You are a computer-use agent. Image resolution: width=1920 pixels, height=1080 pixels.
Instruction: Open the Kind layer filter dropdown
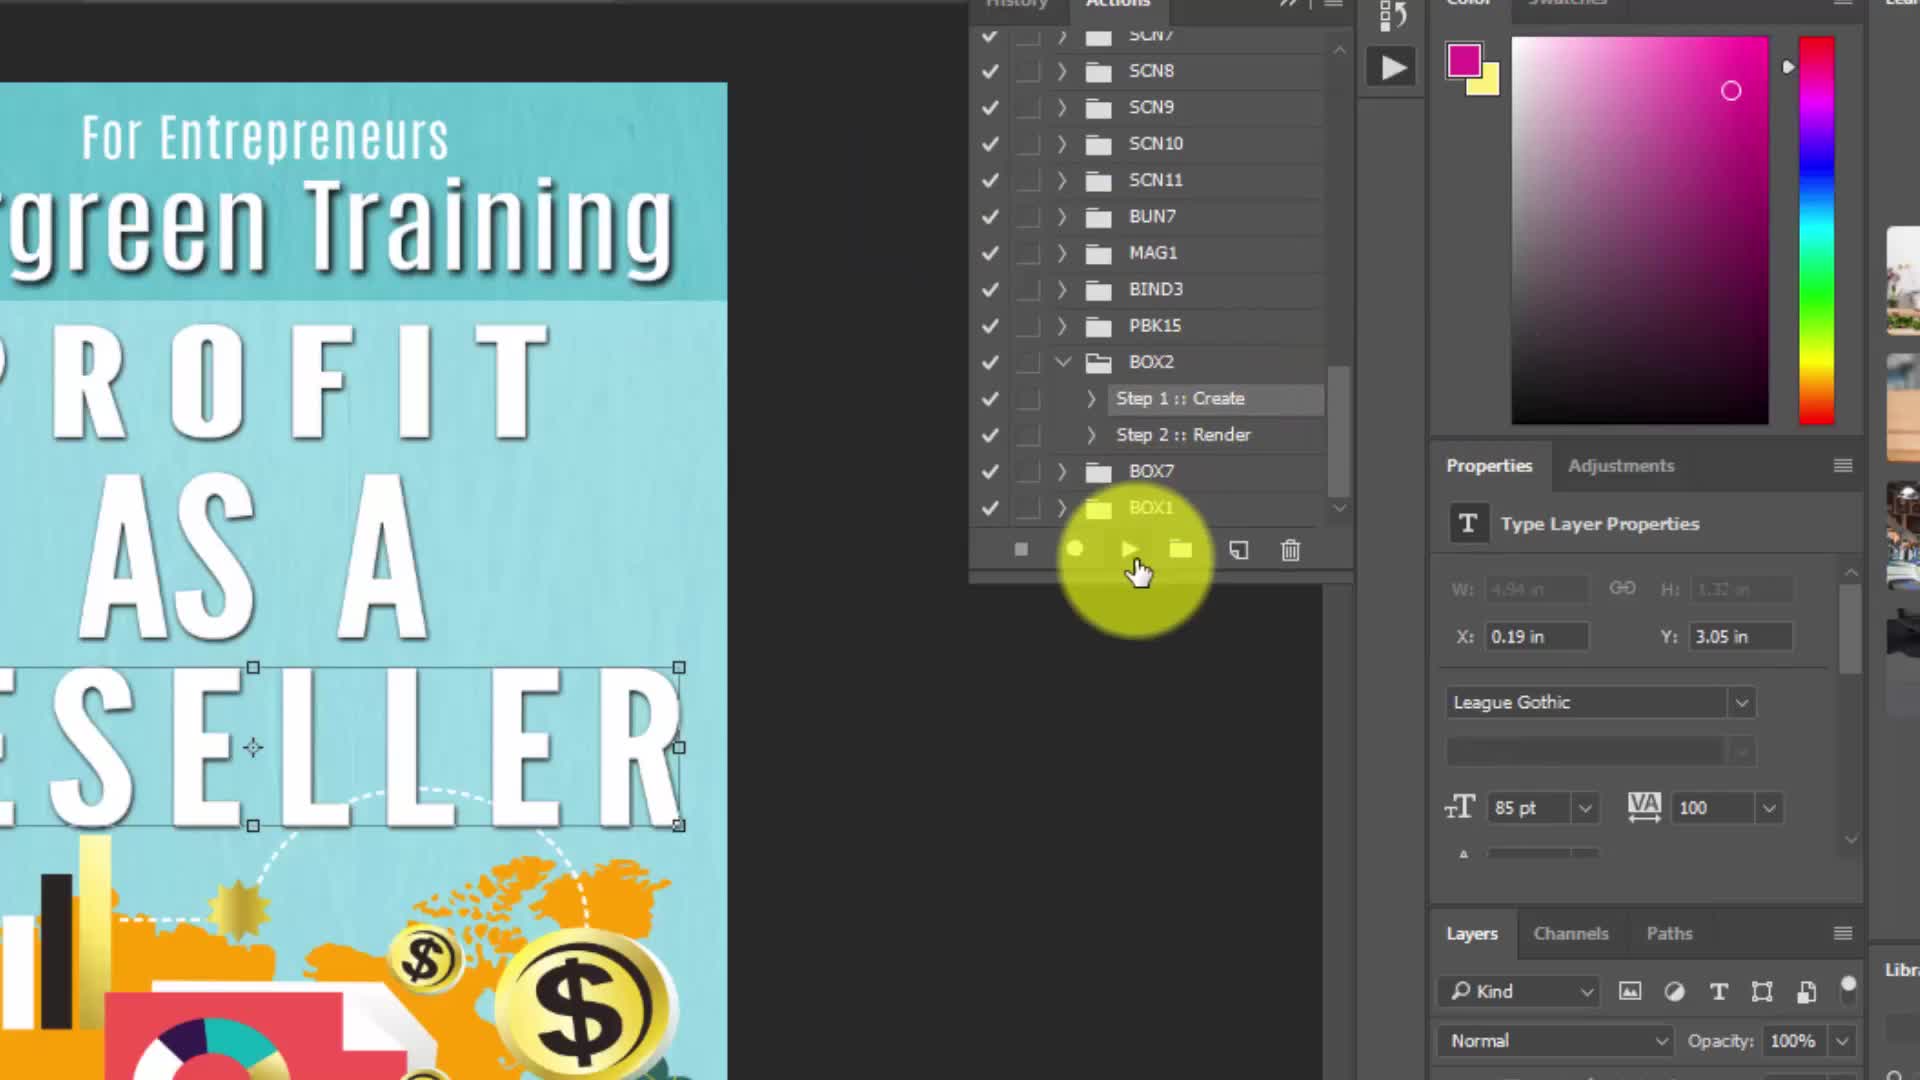(x=1520, y=991)
